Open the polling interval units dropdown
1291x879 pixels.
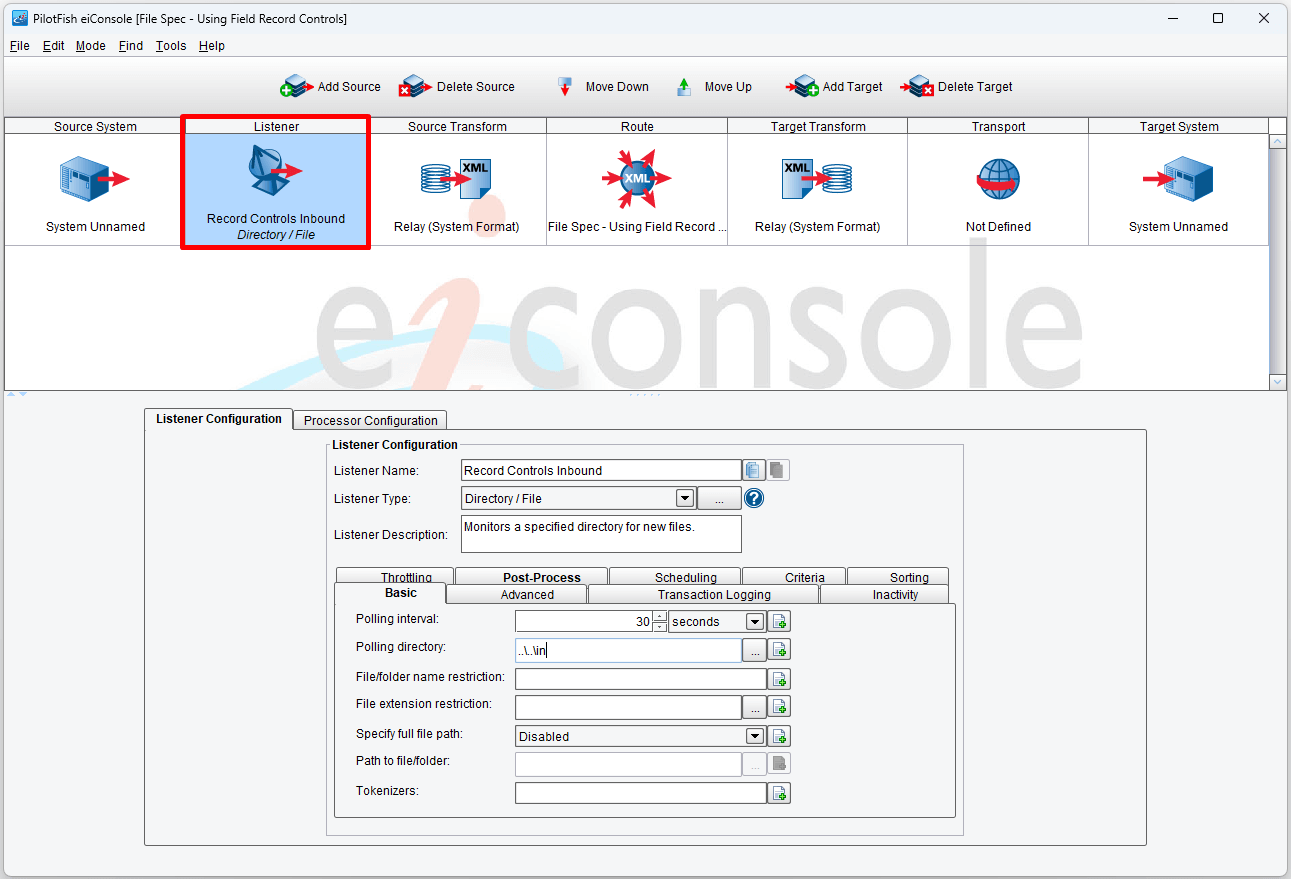pyautogui.click(x=755, y=621)
